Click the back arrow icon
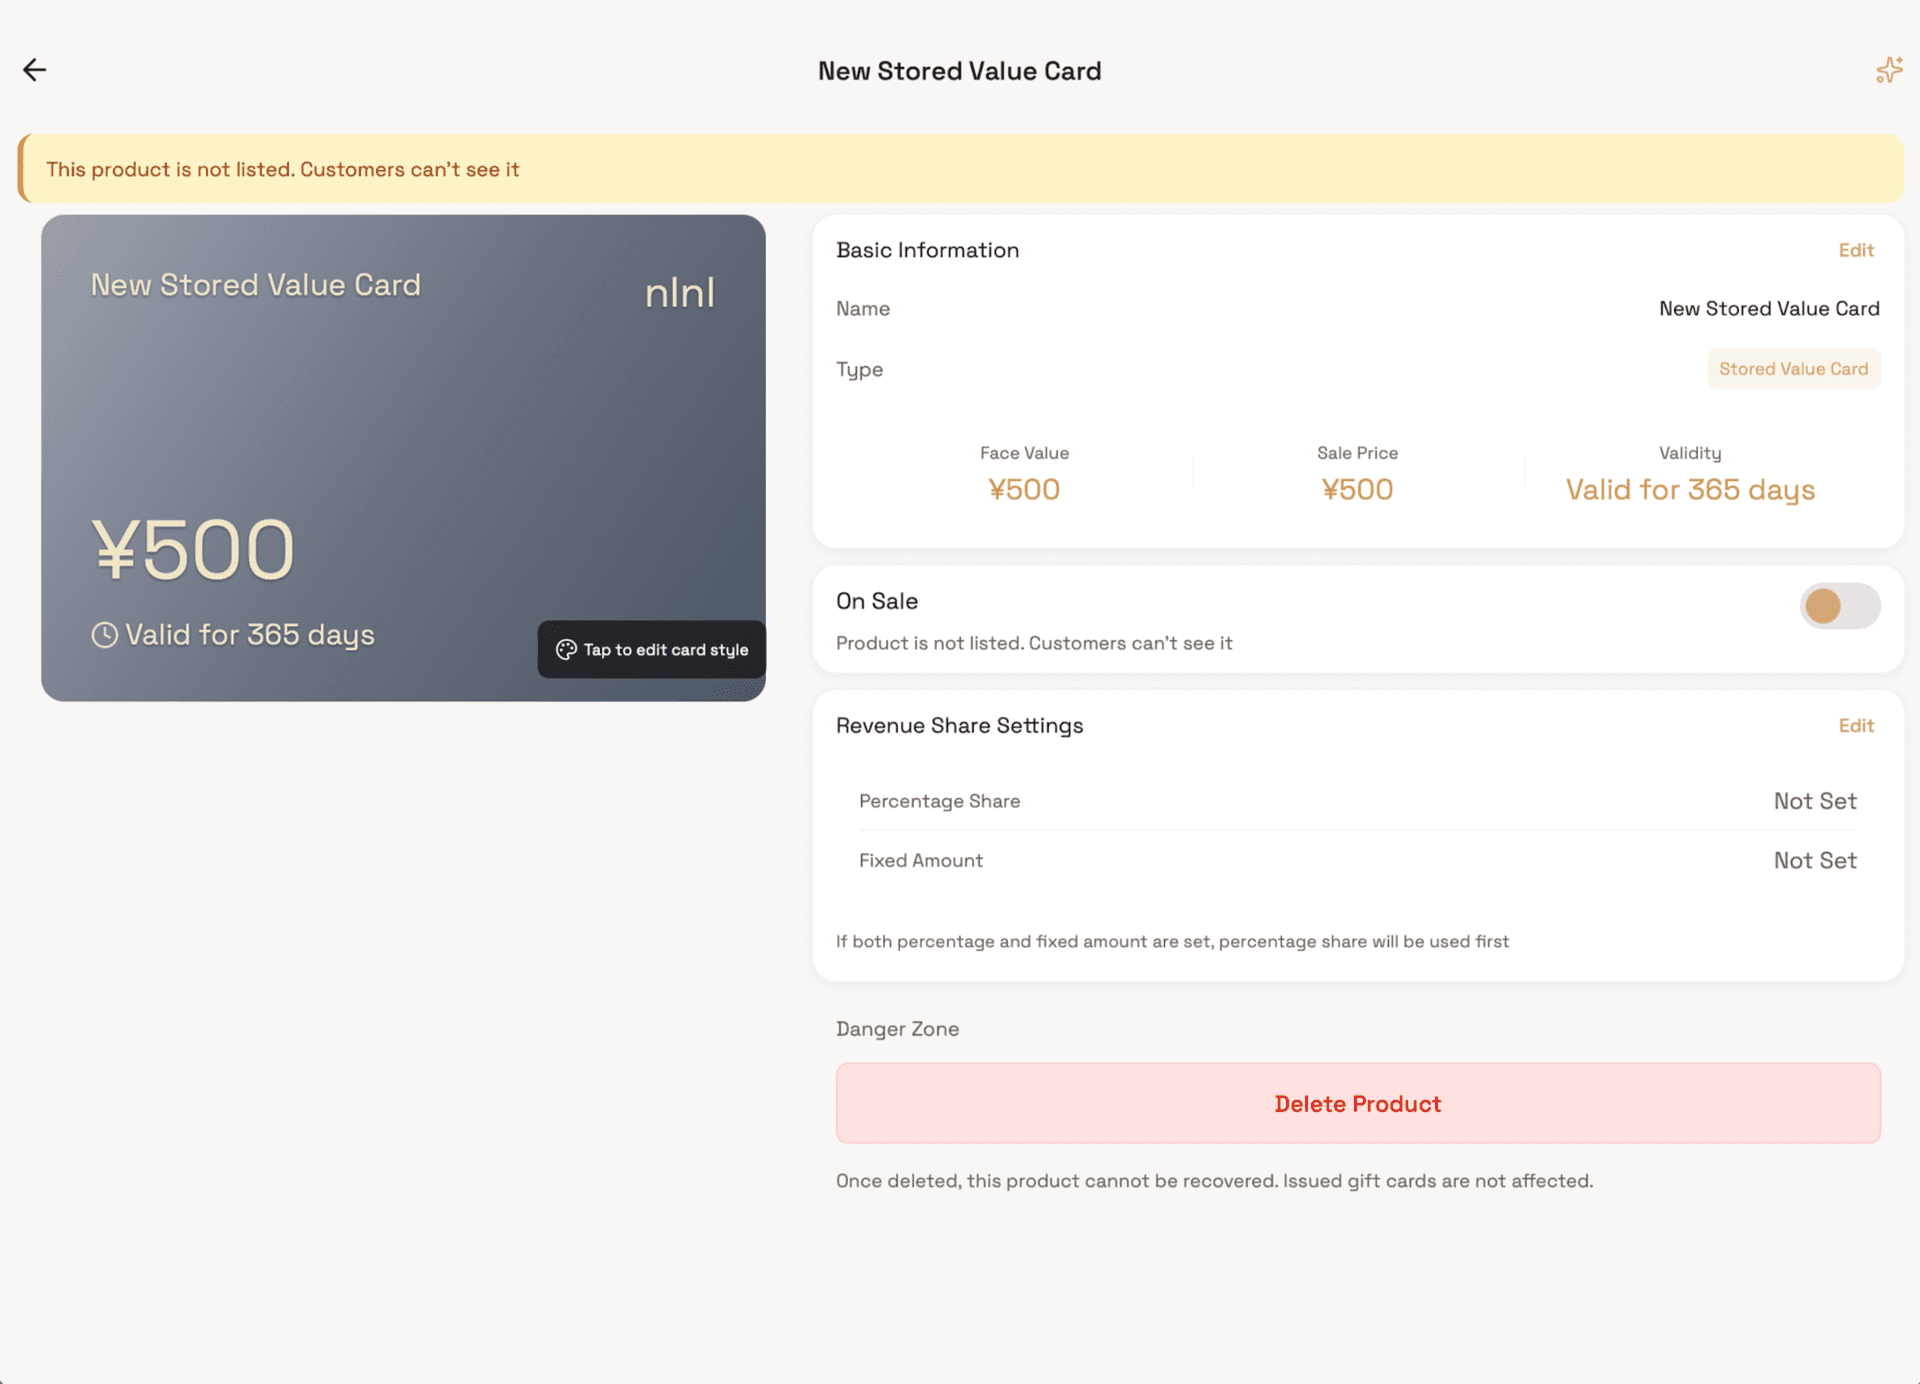 pyautogui.click(x=35, y=69)
